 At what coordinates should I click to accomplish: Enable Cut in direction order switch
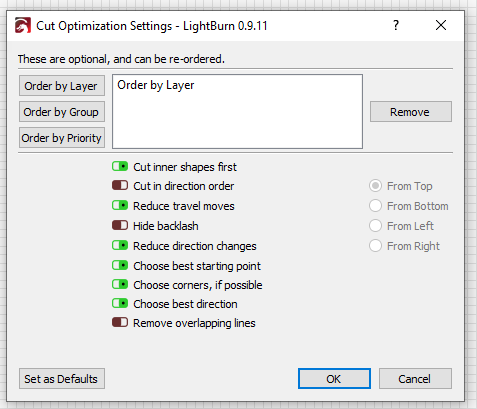tap(120, 185)
